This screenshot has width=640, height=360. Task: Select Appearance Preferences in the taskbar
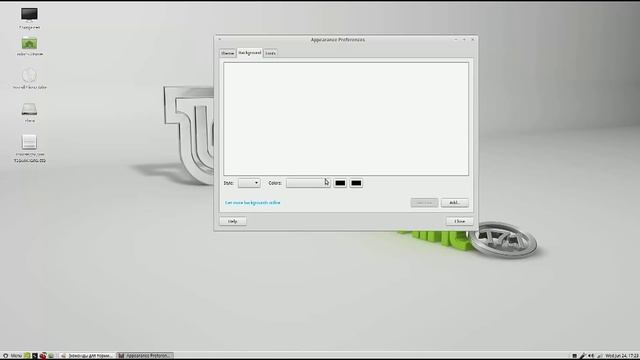click(145, 356)
